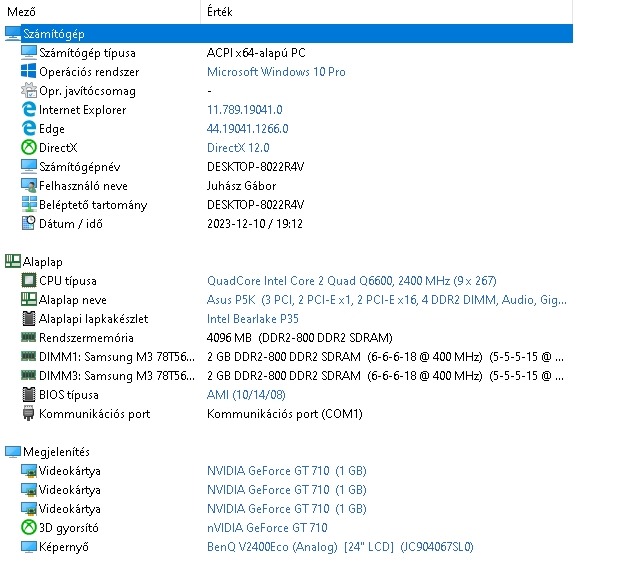
Task: Click the DirectX Xbox-style icon
Action: [x=28, y=147]
